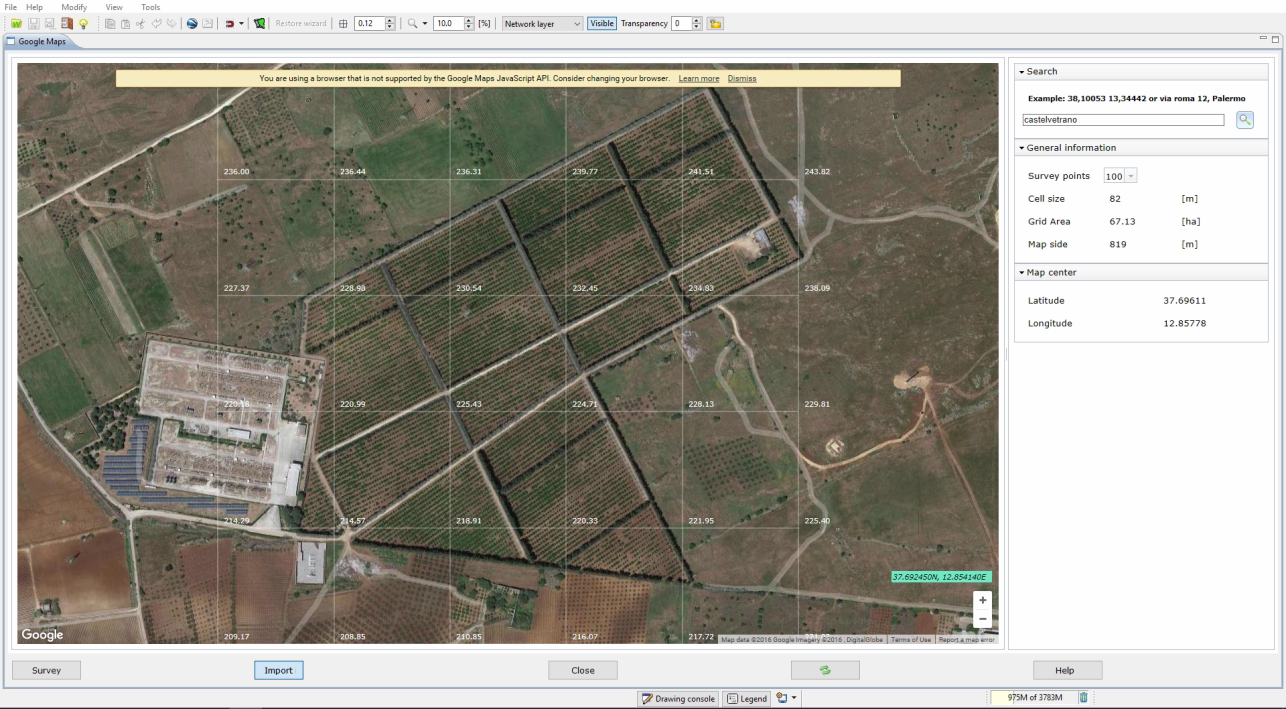
Task: Click the lightbulb hint icon
Action: click(x=83, y=23)
